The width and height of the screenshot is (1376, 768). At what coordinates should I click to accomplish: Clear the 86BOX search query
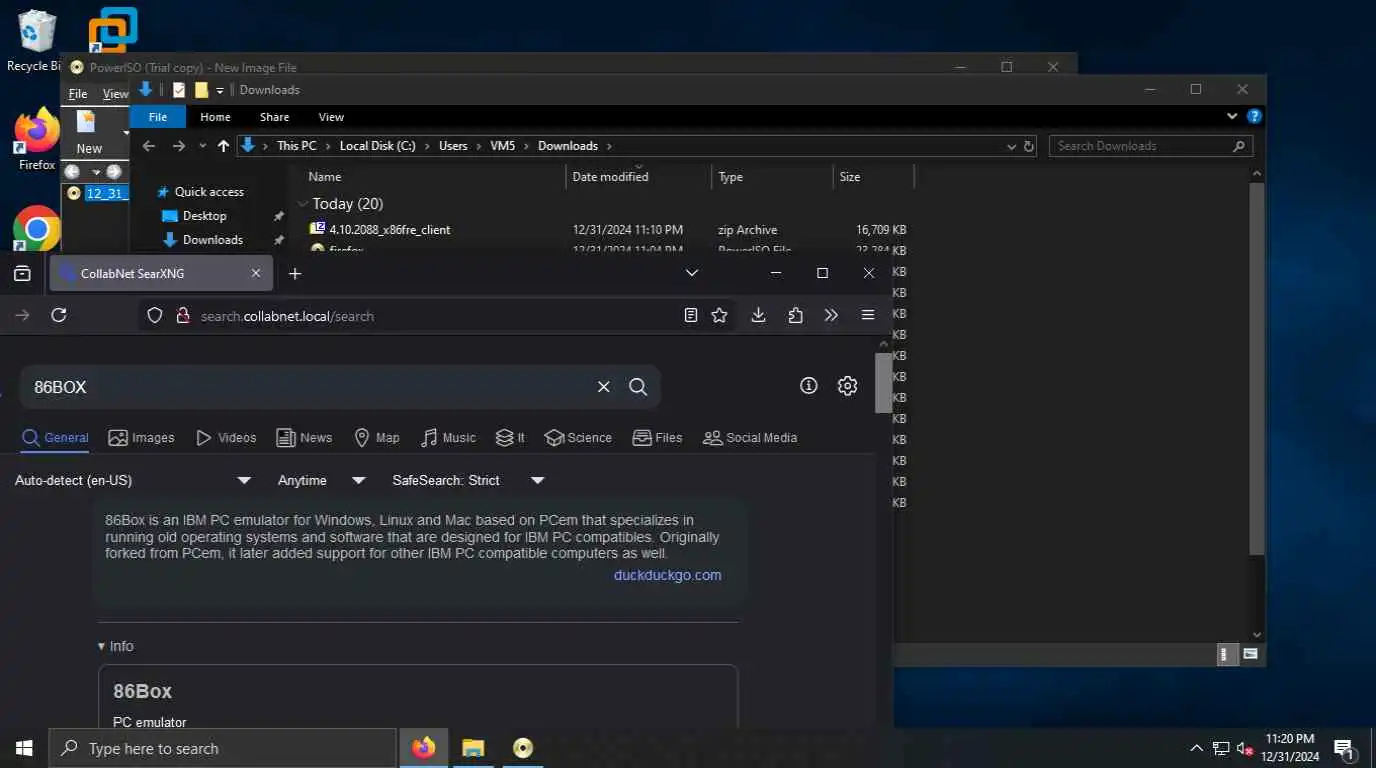(603, 387)
